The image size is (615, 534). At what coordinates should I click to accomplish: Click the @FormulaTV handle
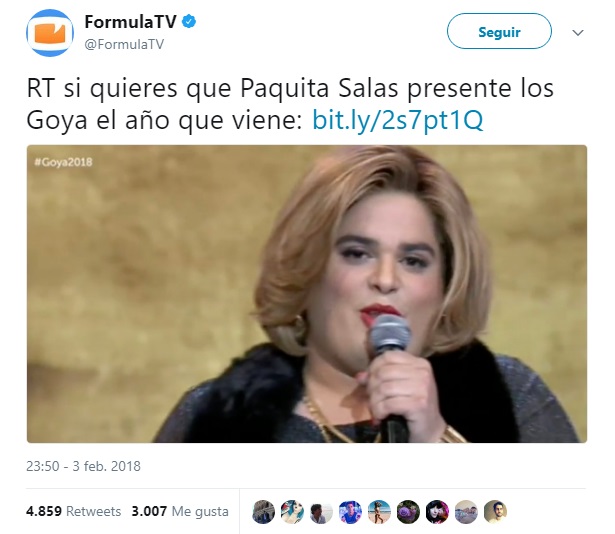(124, 44)
